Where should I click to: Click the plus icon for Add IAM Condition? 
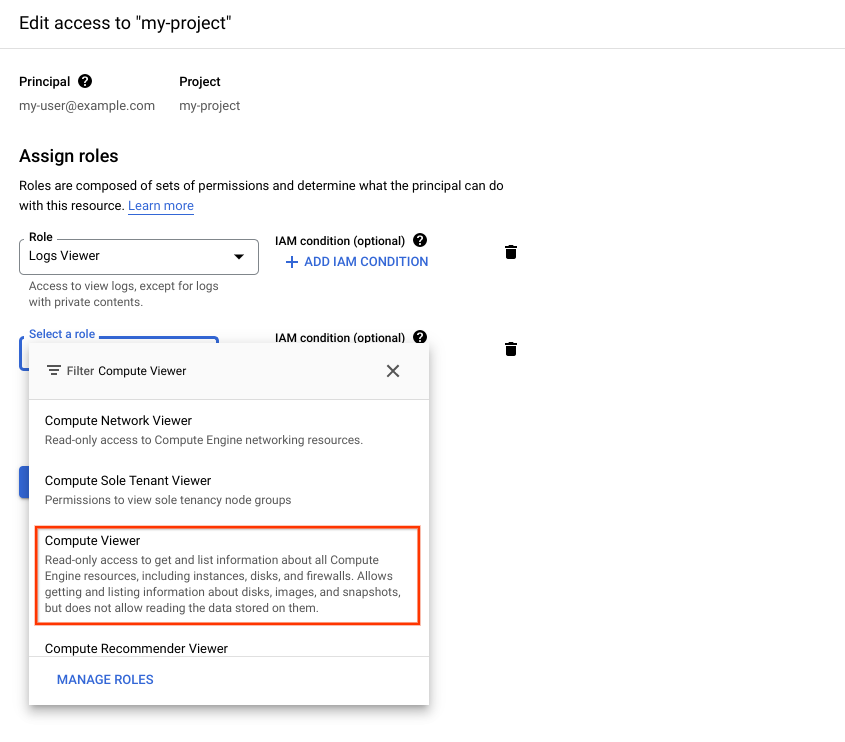point(292,262)
